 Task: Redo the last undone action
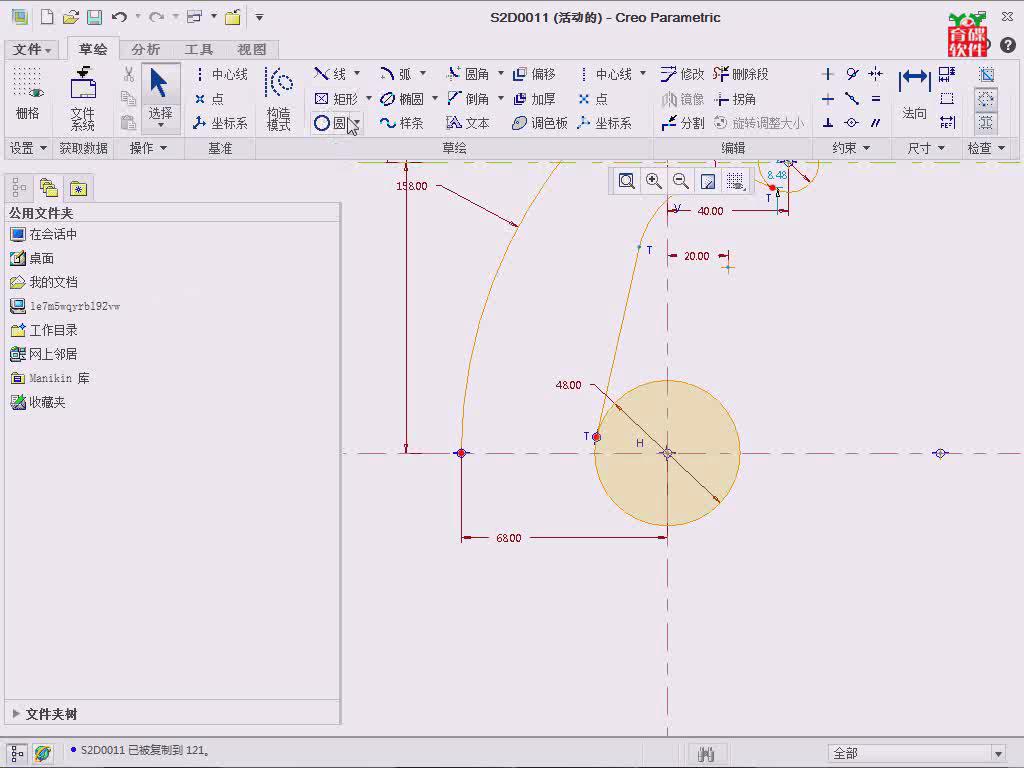[156, 17]
